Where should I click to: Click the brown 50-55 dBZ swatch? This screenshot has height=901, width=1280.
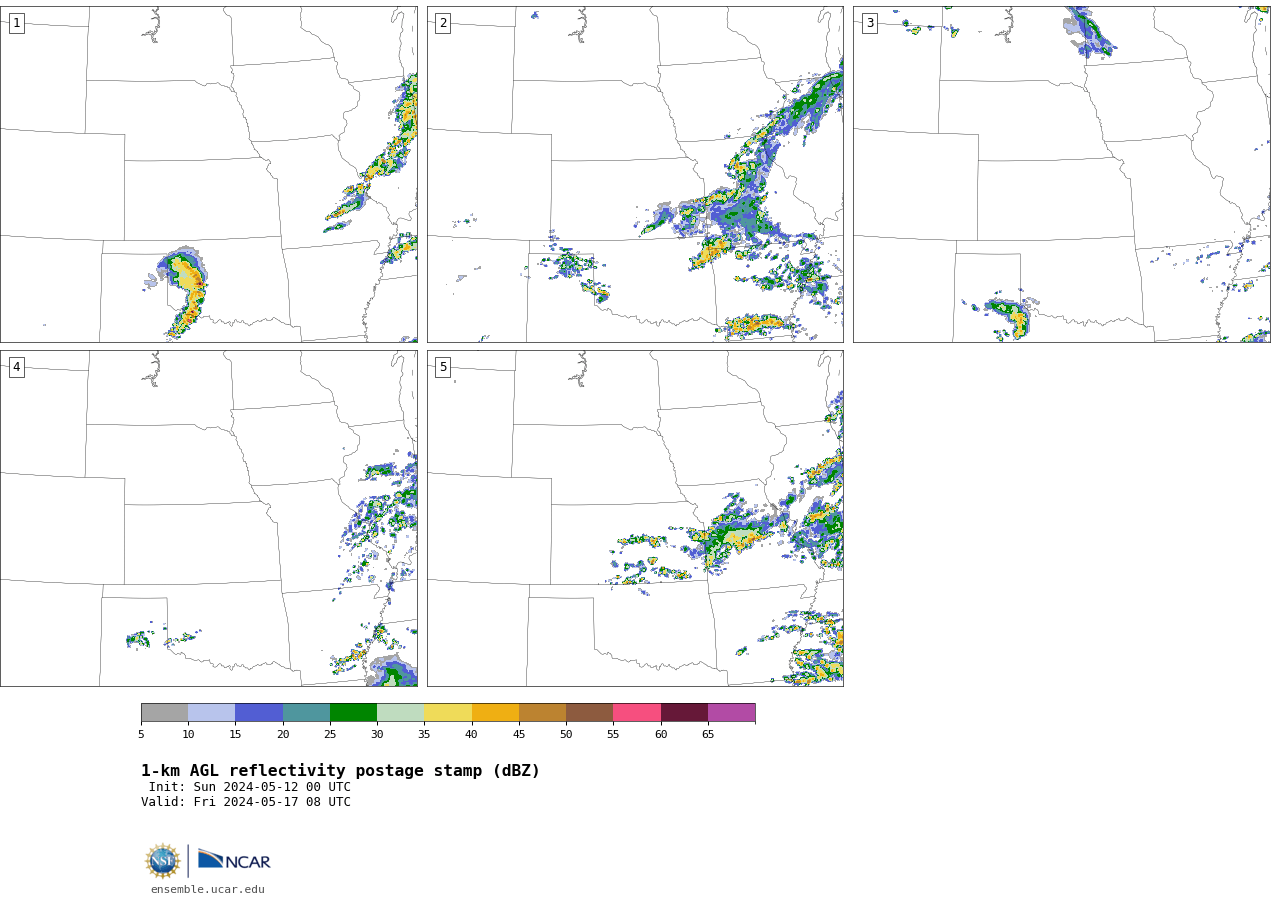click(x=589, y=712)
